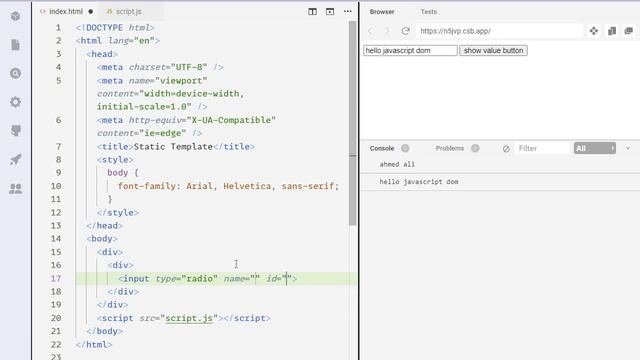This screenshot has height=360, width=640.
Task: Click the DOCTYPE html line
Action: click(x=115, y=27)
